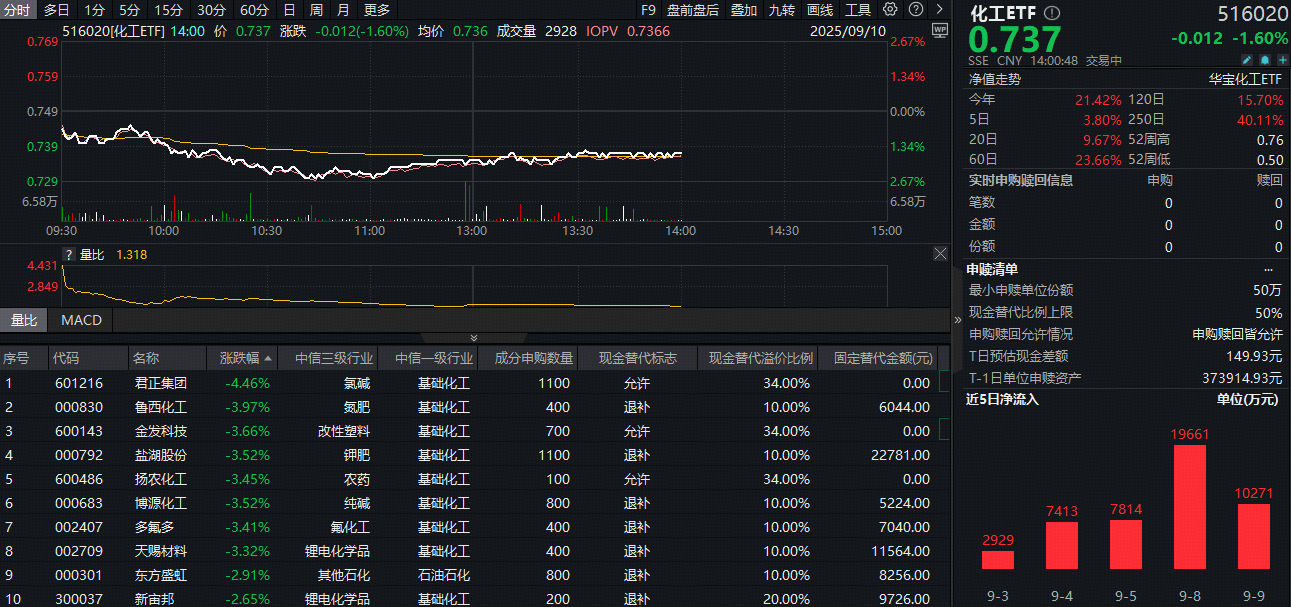Toggle 叠加 overlay mode in the toolbar
Screen dimensions: 1291x607
743,10
